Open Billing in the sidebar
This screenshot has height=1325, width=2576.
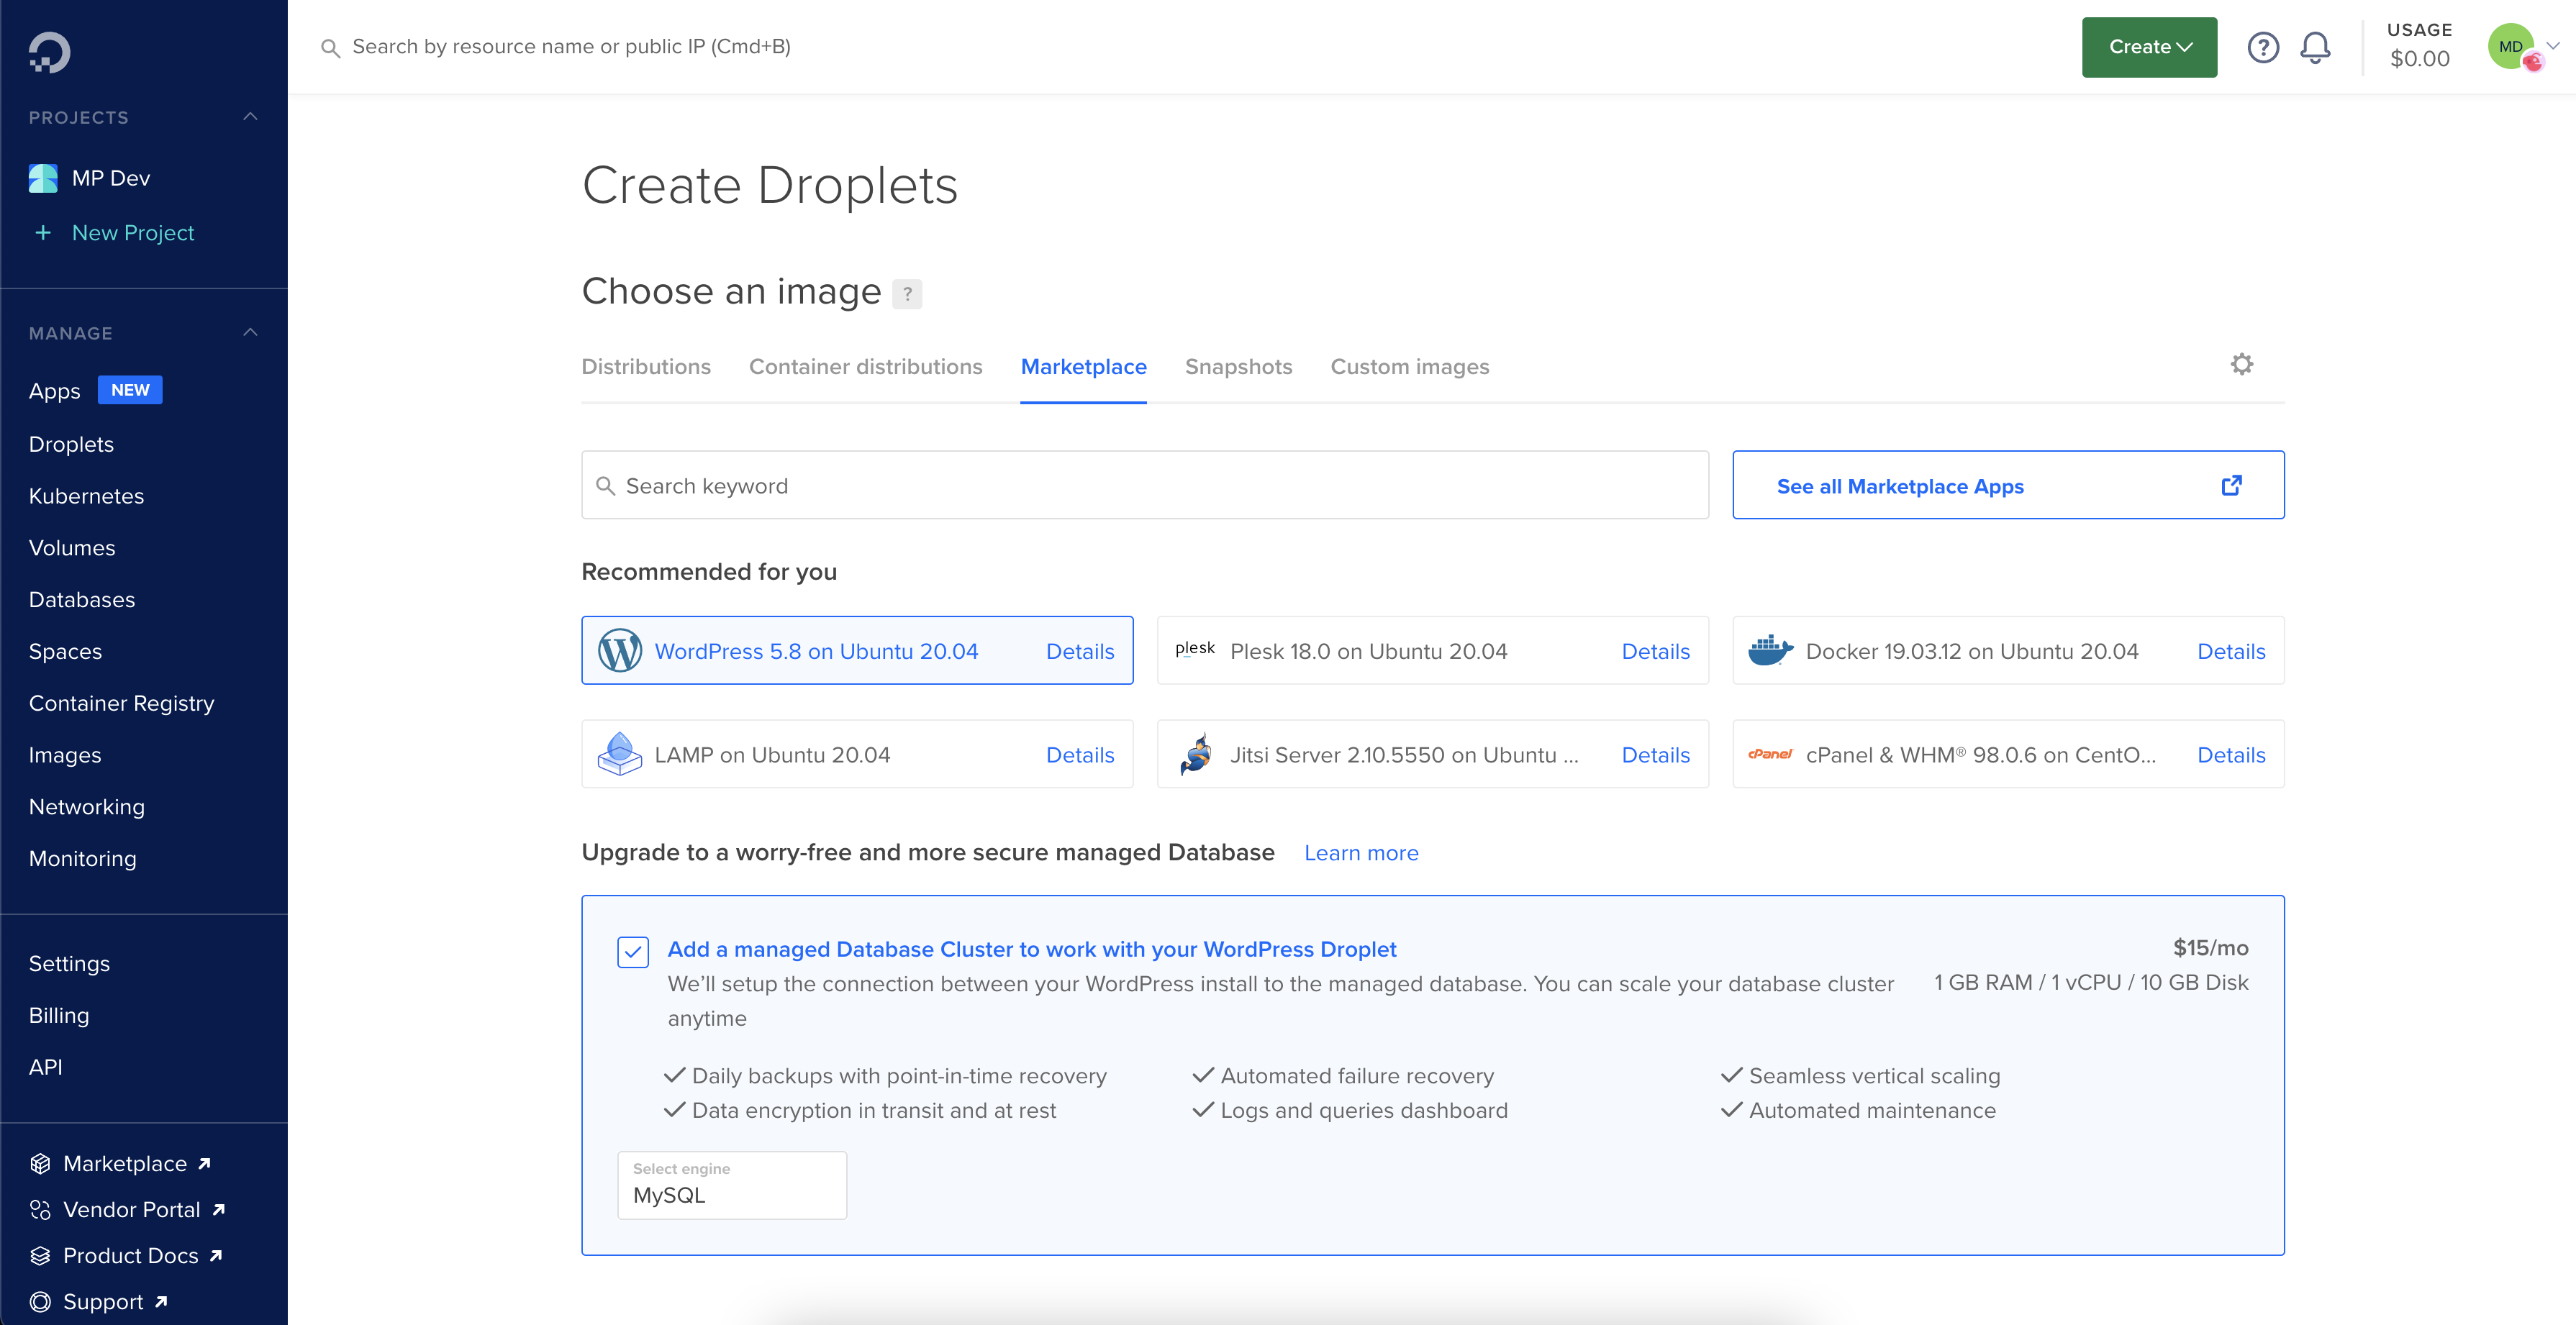coord(59,1016)
